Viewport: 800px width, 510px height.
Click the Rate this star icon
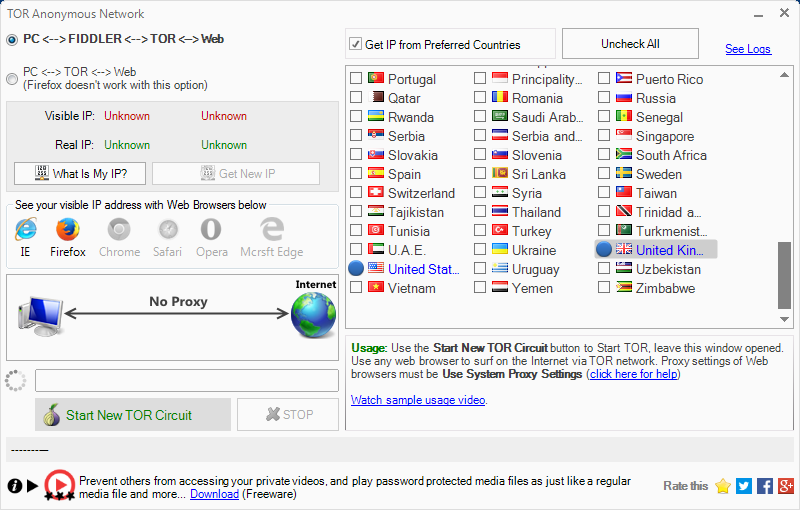click(722, 486)
